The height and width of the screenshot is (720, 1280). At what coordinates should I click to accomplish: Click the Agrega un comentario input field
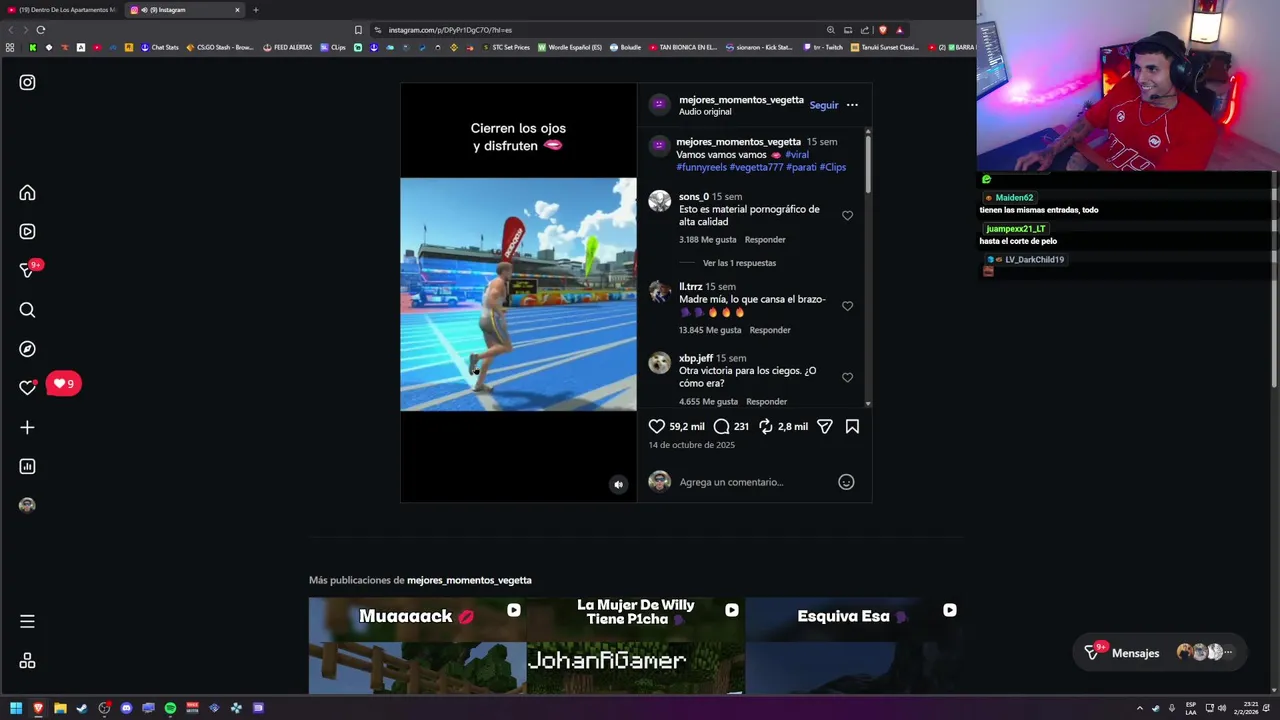[755, 482]
